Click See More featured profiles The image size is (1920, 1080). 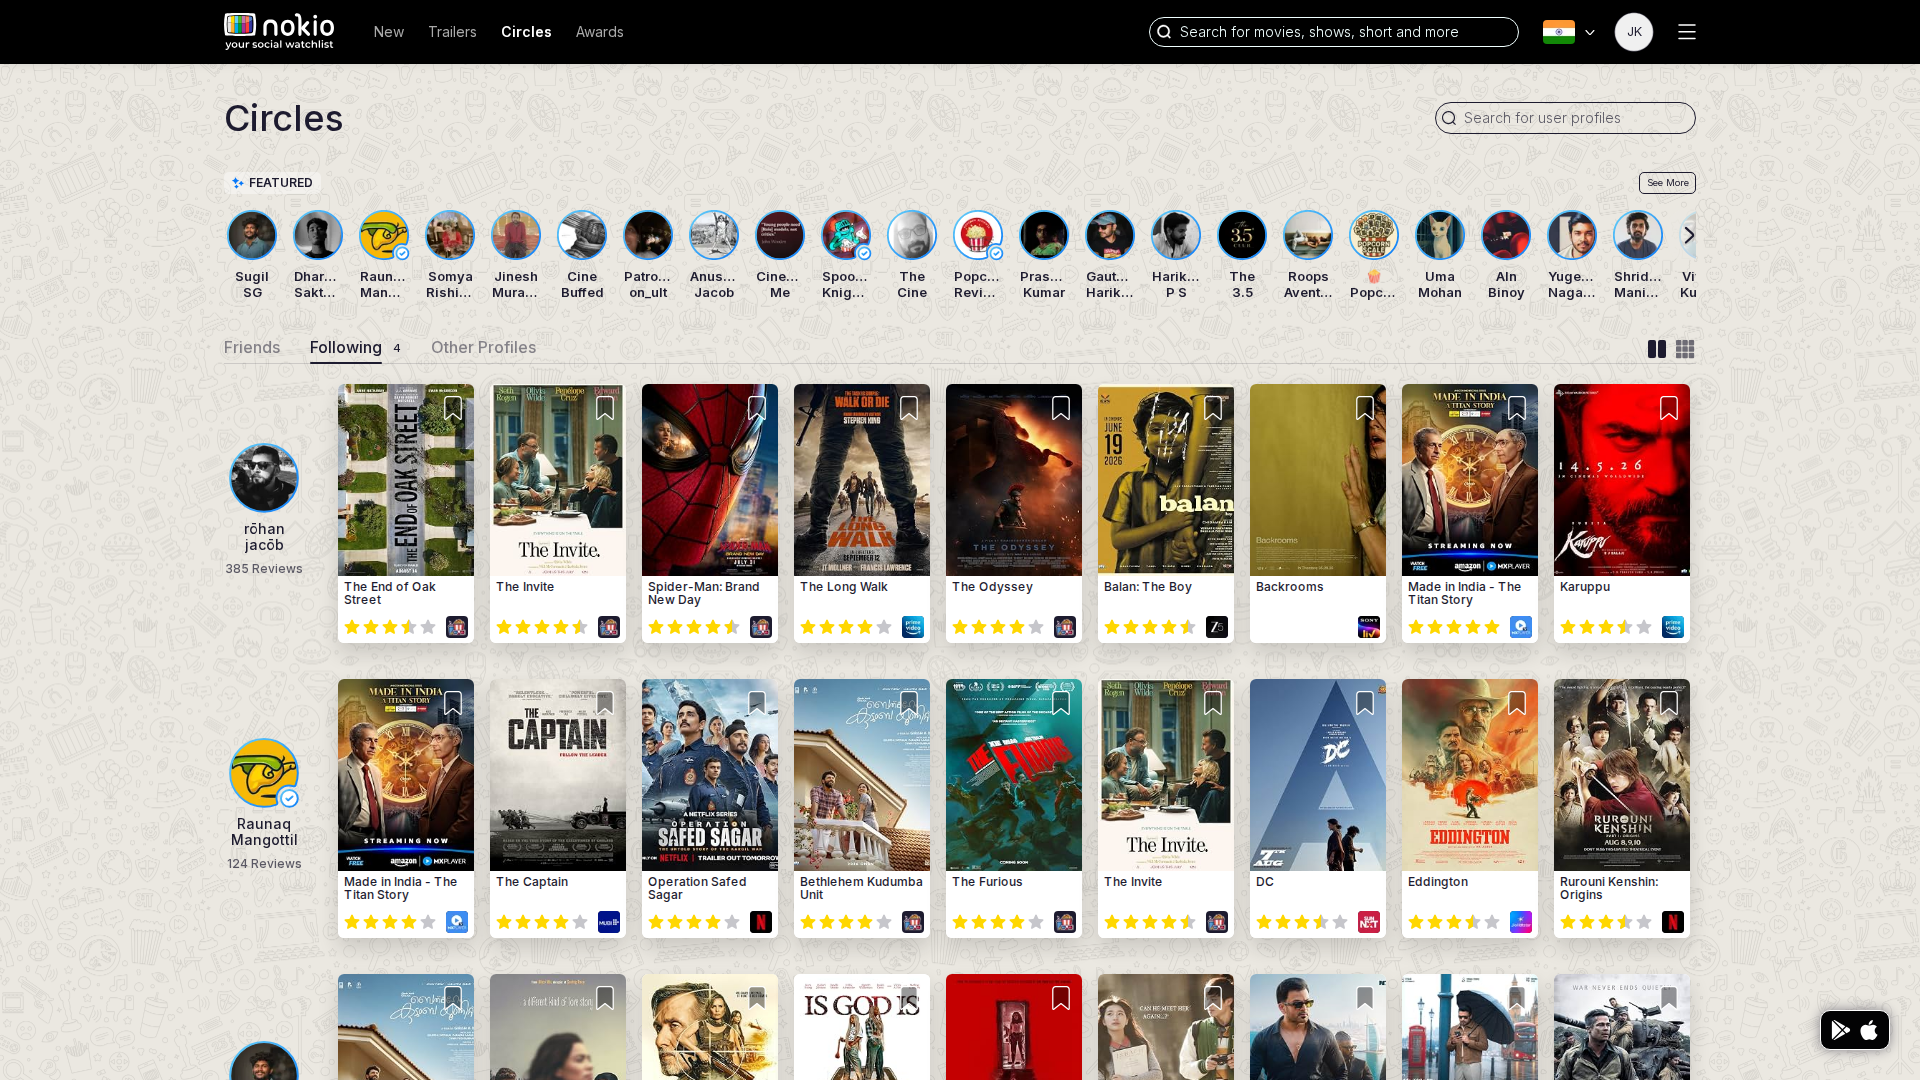coord(1667,183)
